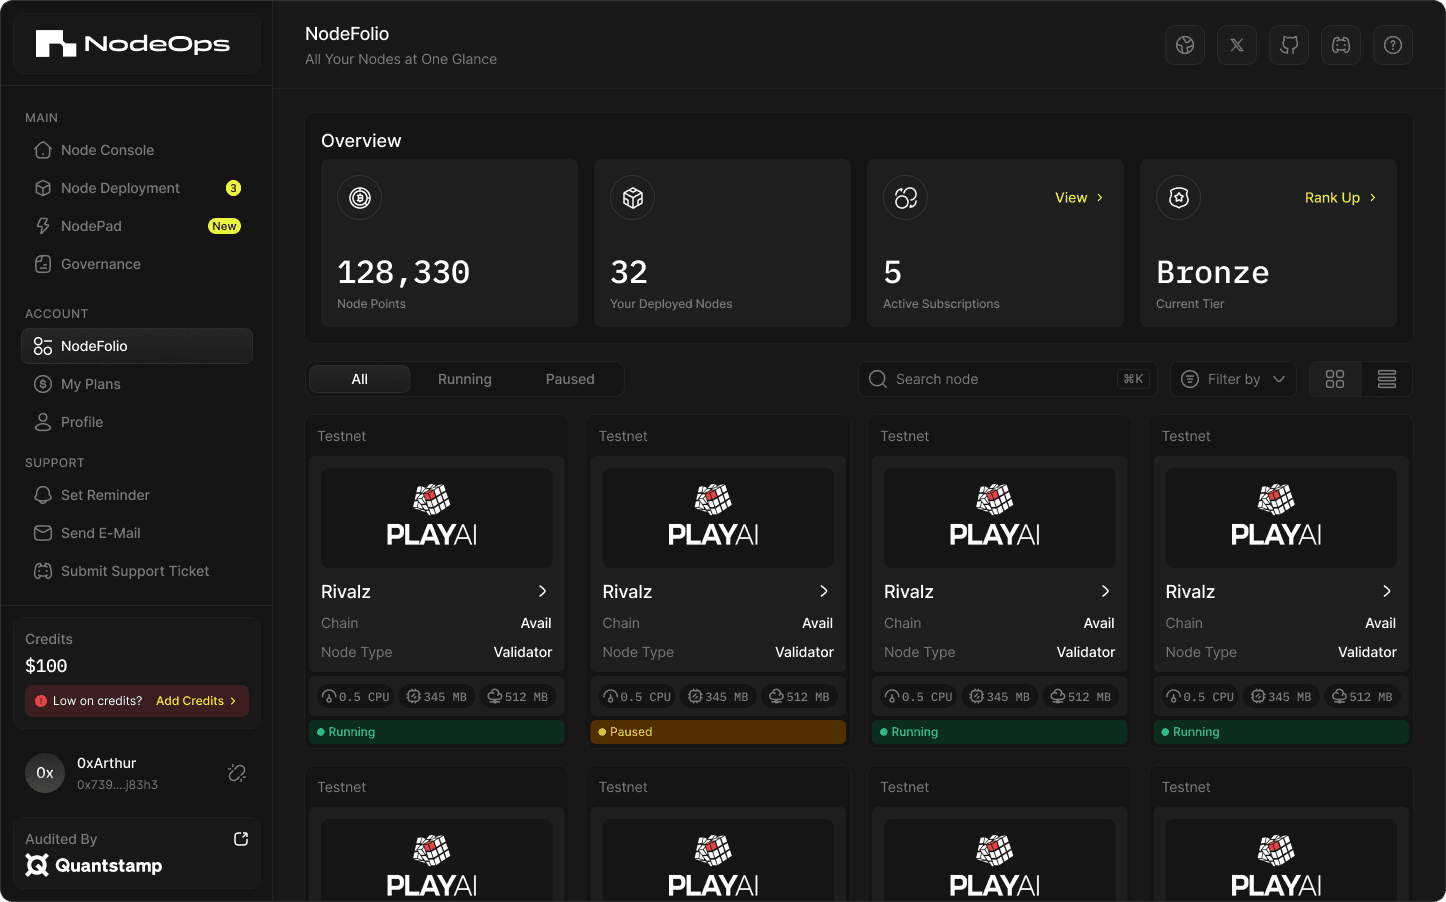This screenshot has width=1446, height=902.
Task: Click the NodeOps logo in the sidebar
Action: click(133, 44)
